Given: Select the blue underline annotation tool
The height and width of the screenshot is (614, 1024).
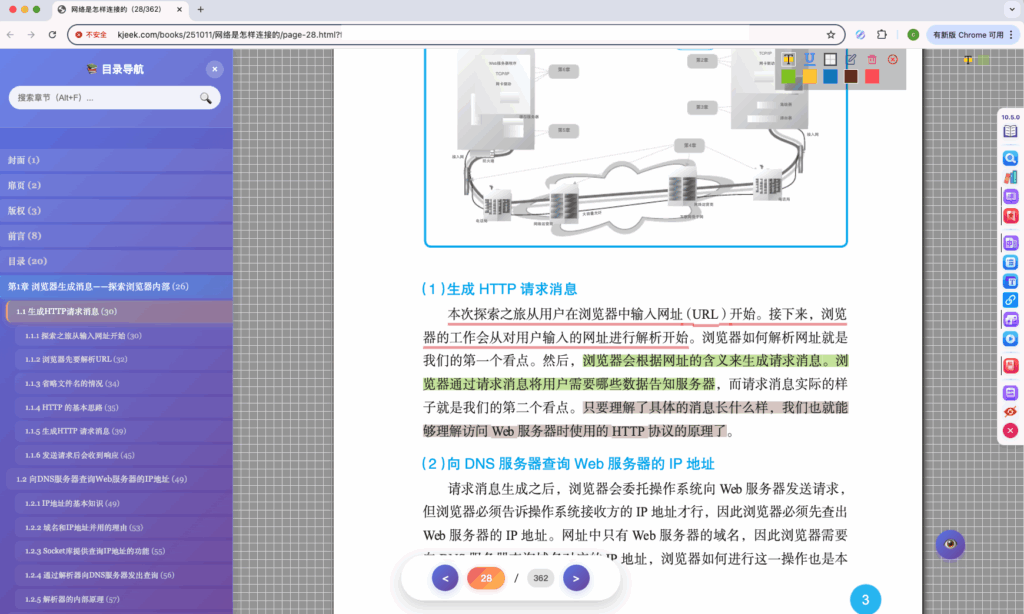Looking at the screenshot, I should 809,60.
